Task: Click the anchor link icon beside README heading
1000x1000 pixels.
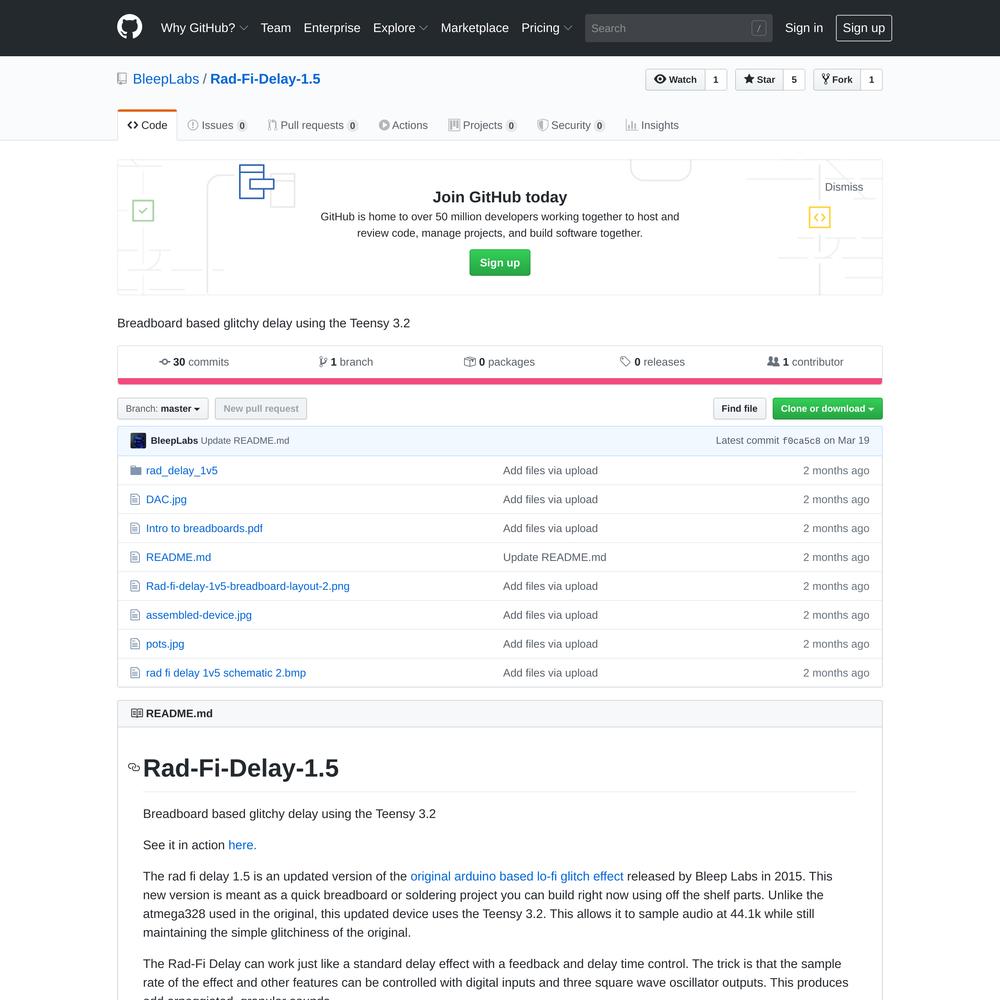Action: pos(134,767)
